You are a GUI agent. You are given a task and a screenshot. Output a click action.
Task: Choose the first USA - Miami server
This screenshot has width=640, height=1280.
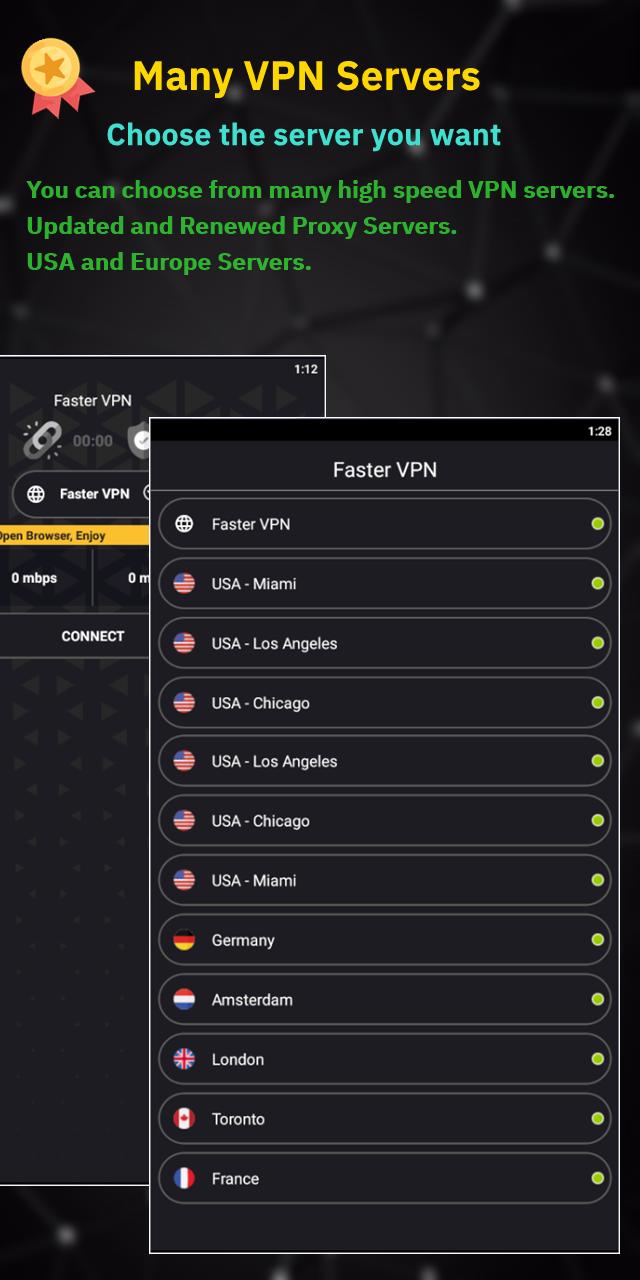pos(385,583)
